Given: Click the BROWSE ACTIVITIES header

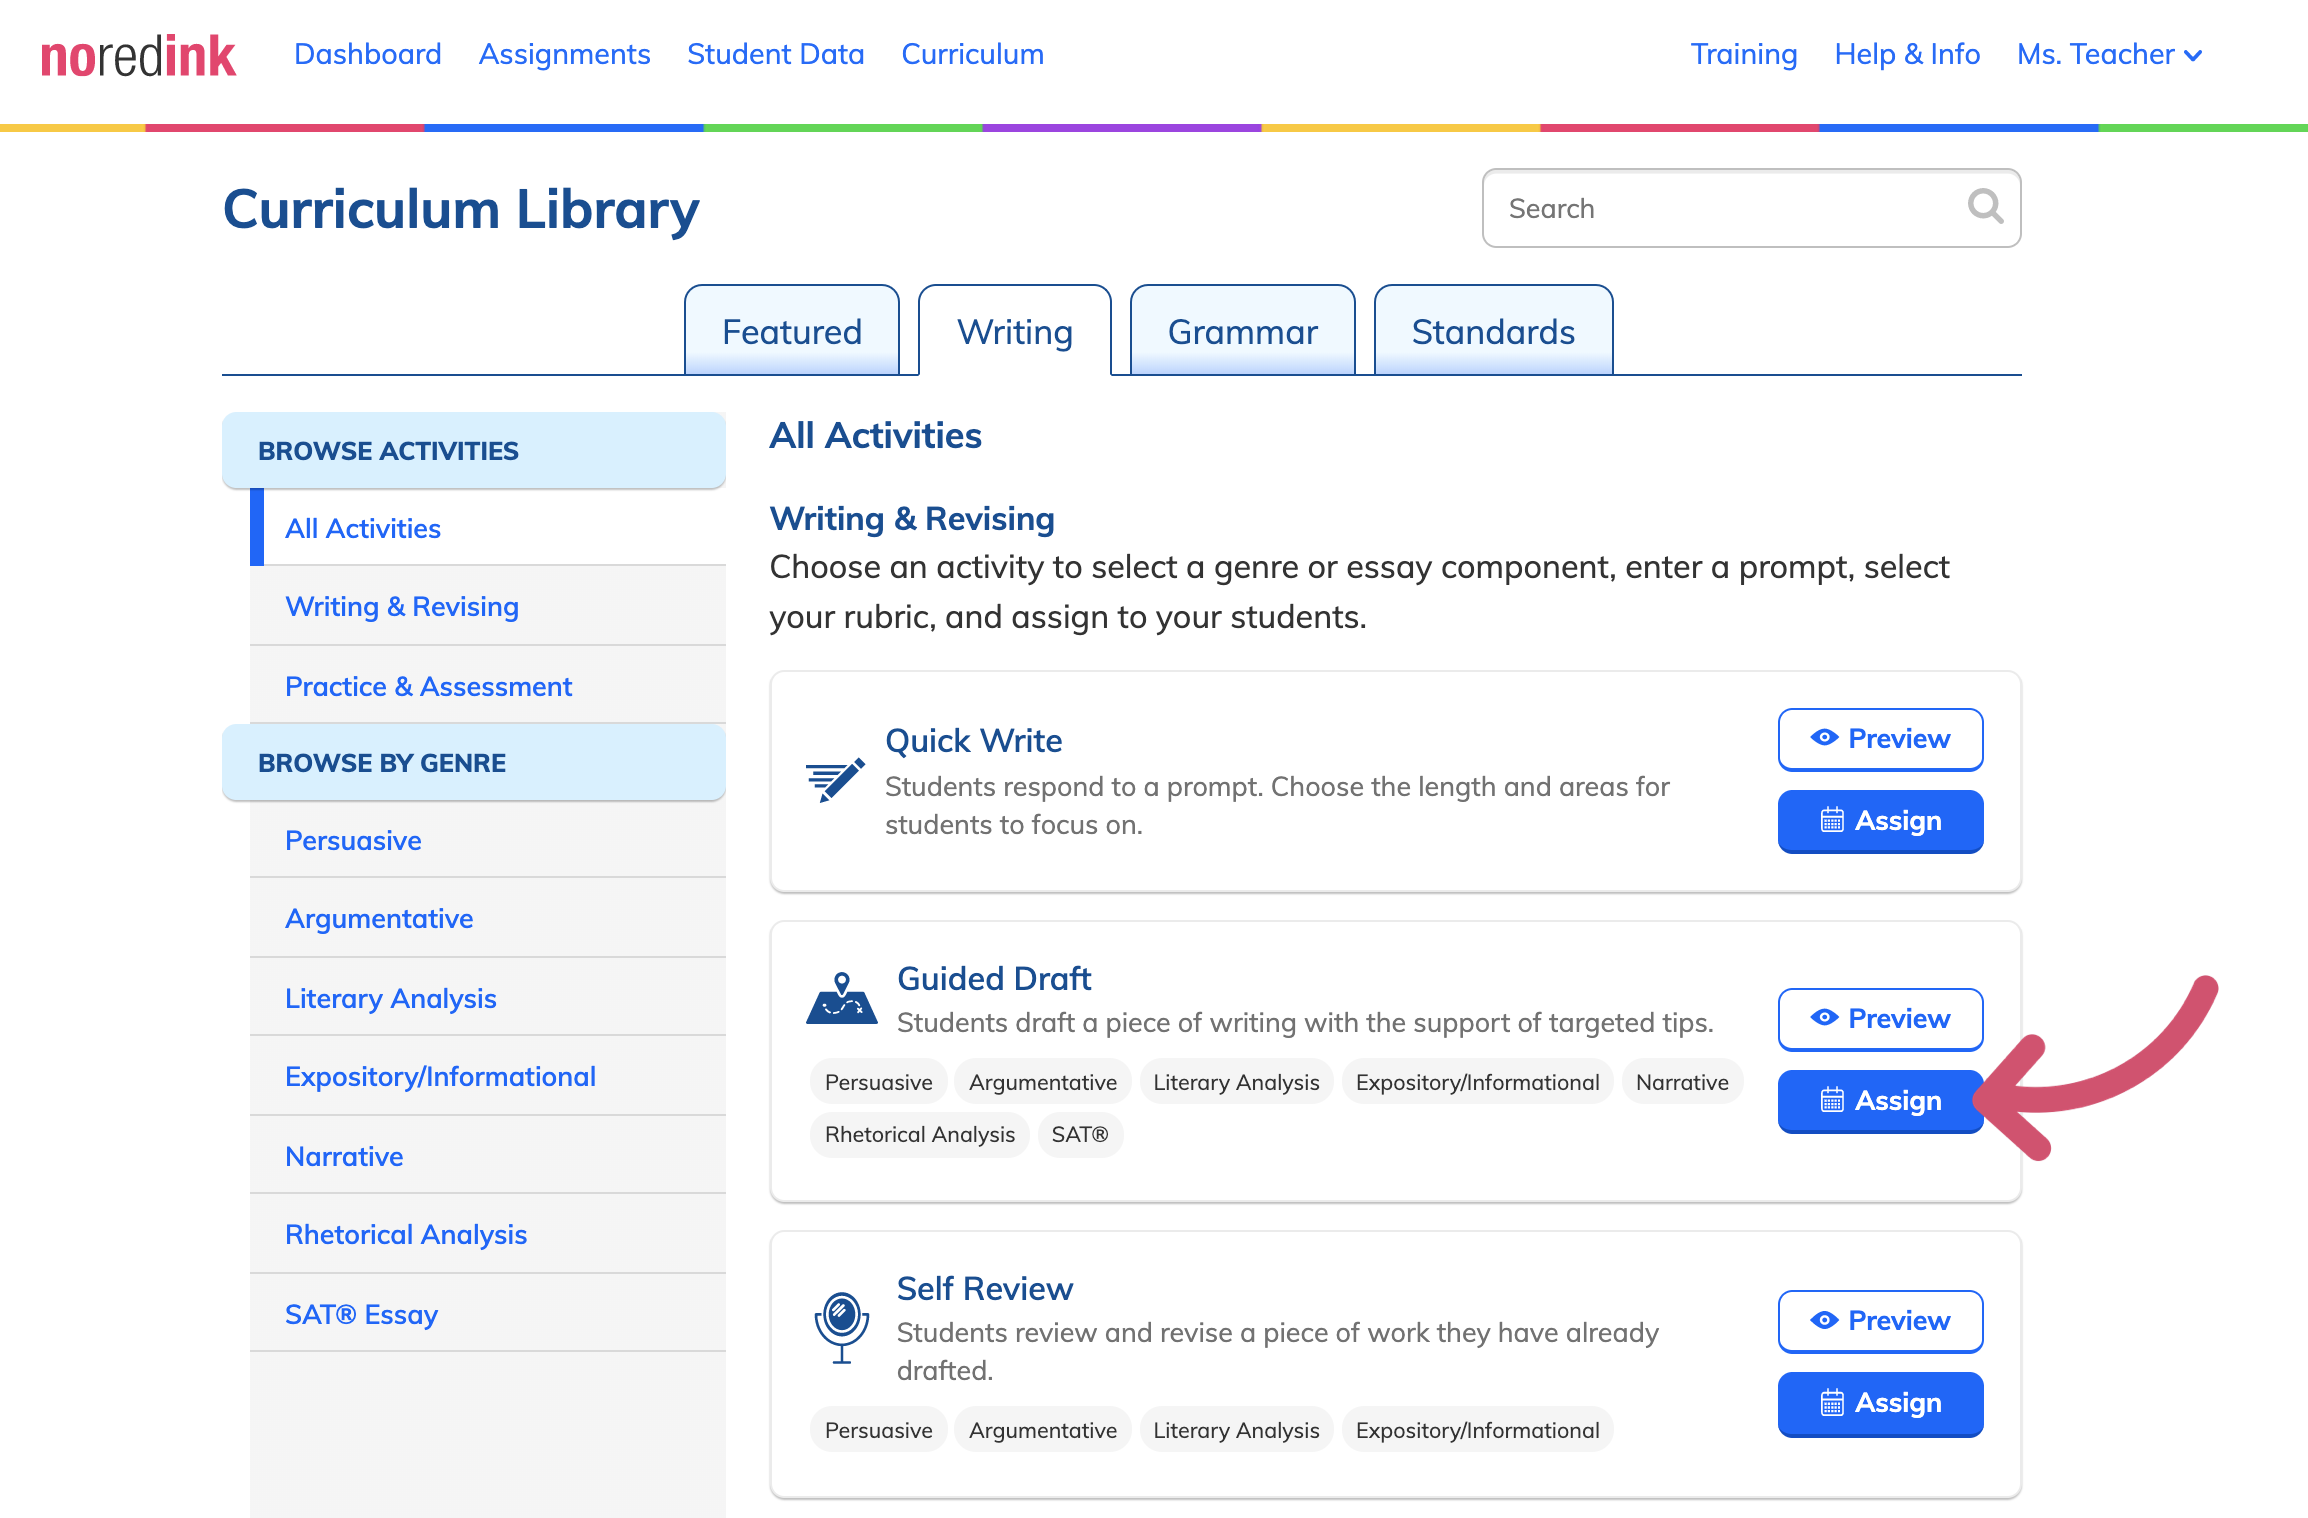Looking at the screenshot, I should click(474, 450).
